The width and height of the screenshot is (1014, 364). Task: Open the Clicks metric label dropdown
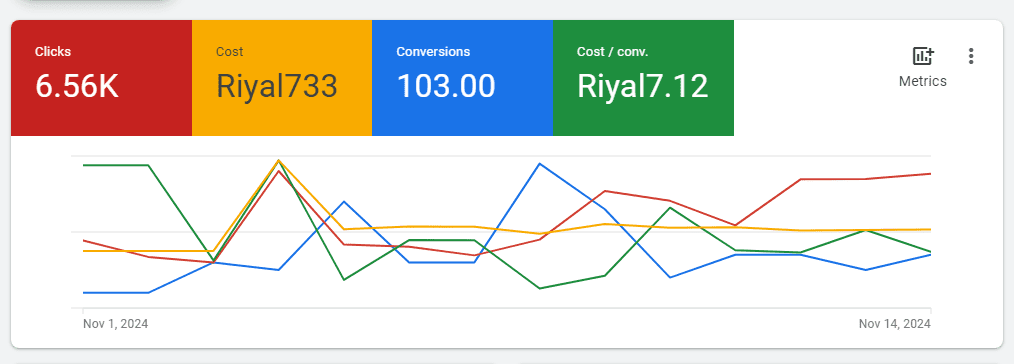53,52
